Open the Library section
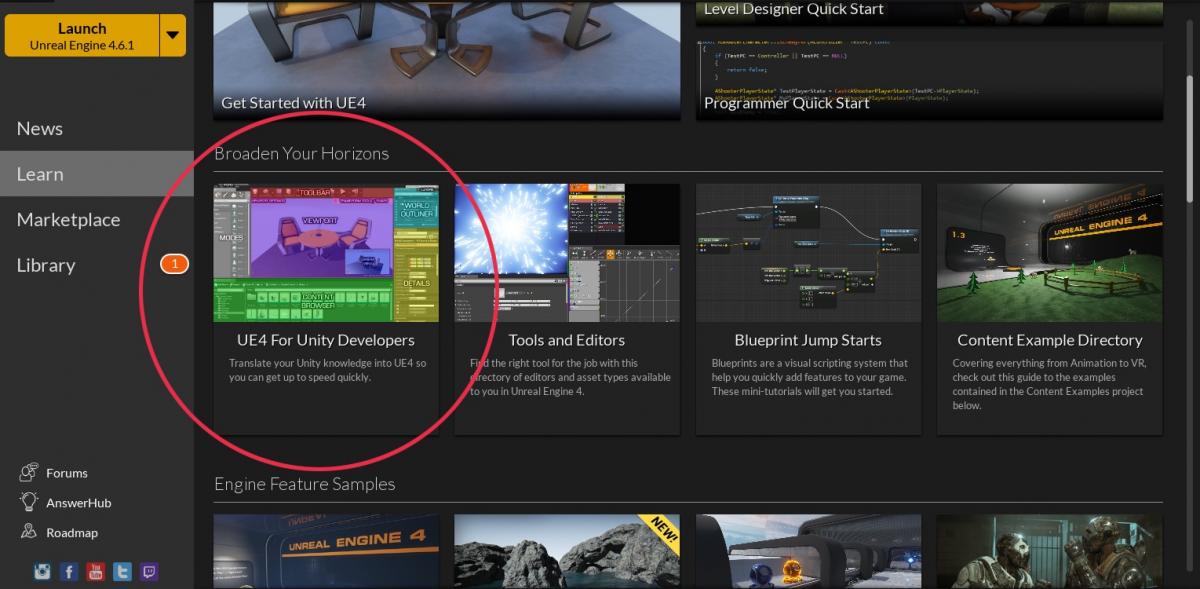 (x=46, y=265)
